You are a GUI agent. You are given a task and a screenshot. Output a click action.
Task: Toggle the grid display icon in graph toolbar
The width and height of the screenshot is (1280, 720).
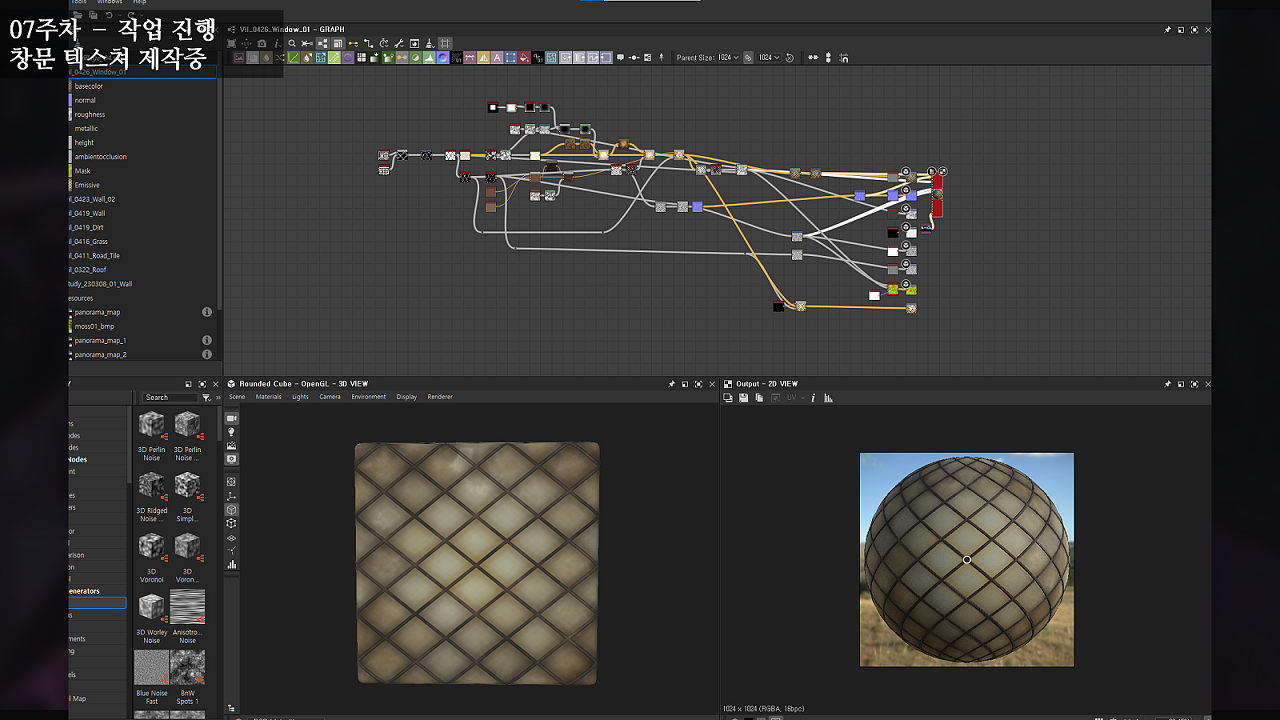click(x=445, y=43)
